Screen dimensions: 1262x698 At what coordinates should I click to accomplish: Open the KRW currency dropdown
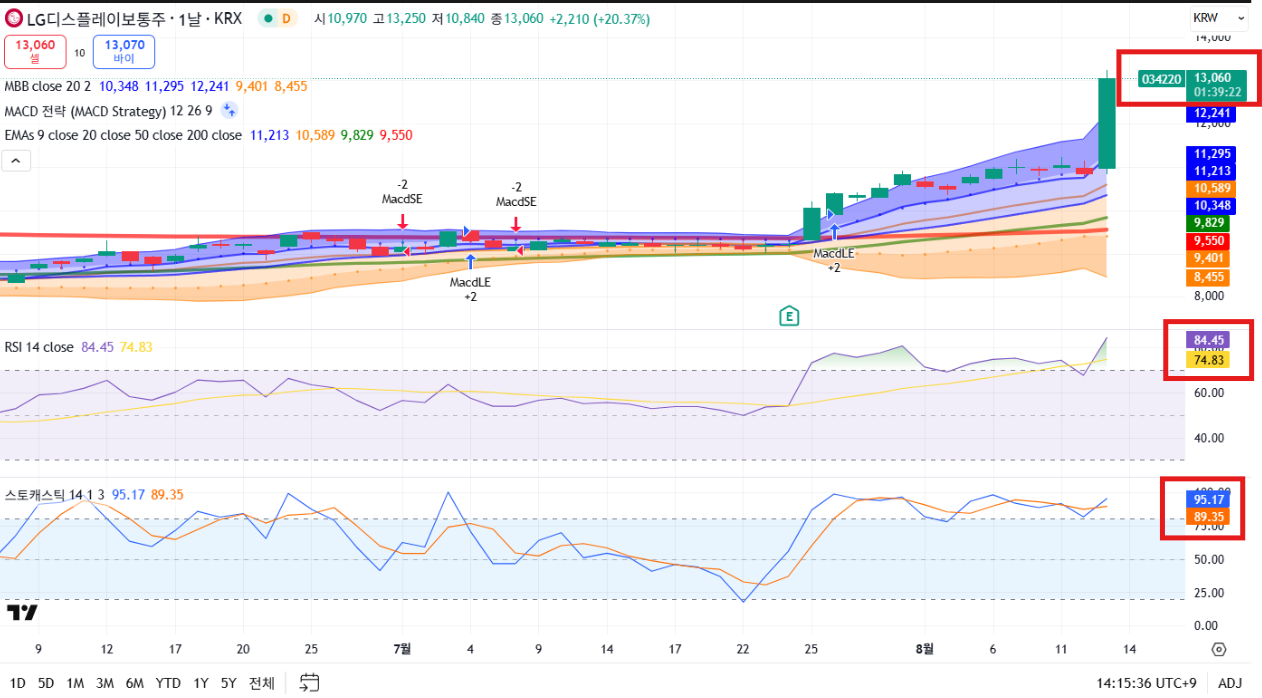pyautogui.click(x=1219, y=18)
